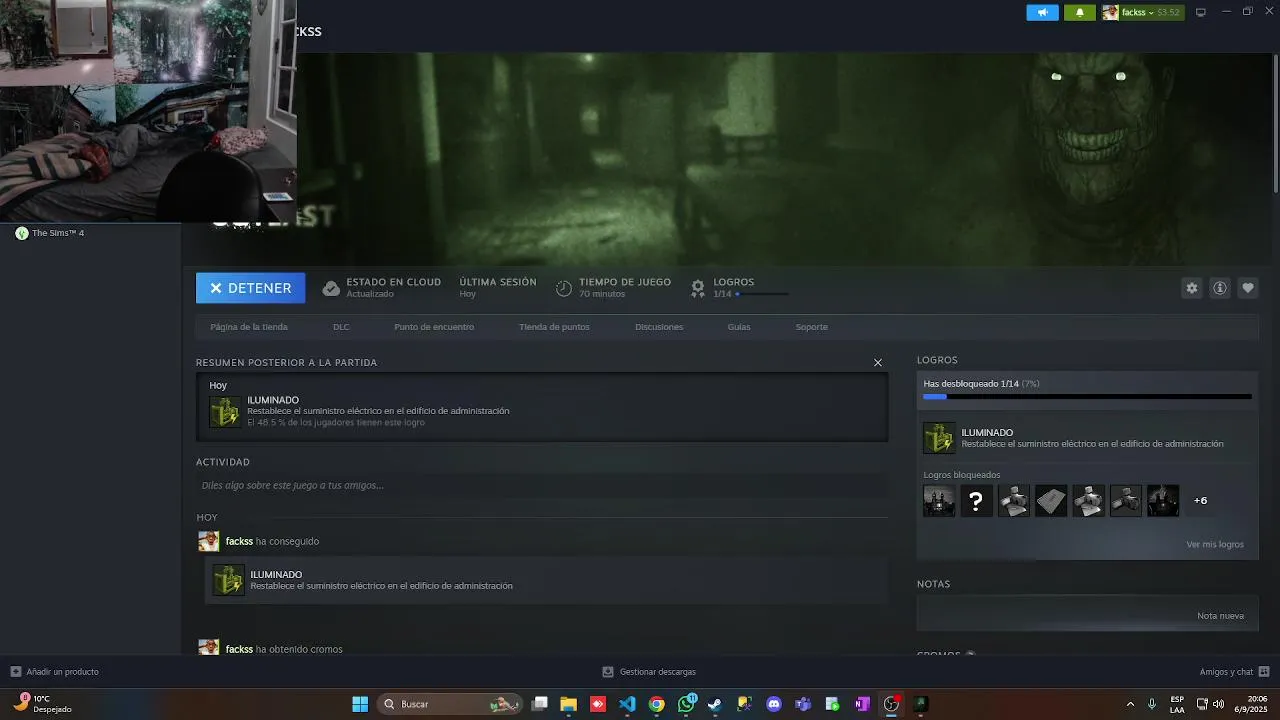
Task: Click seventh locked achievement icon
Action: pyautogui.click(x=1163, y=501)
